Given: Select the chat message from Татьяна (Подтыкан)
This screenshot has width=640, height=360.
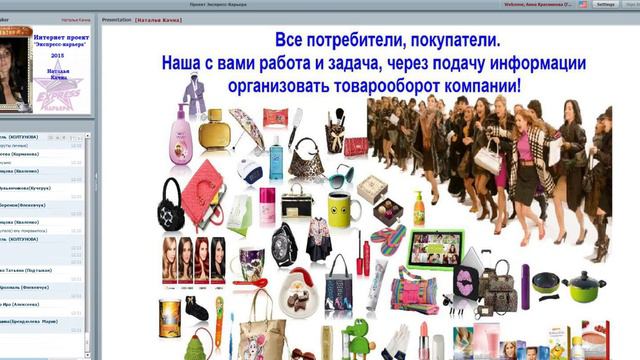Looking at the screenshot, I should click(x=42, y=274).
